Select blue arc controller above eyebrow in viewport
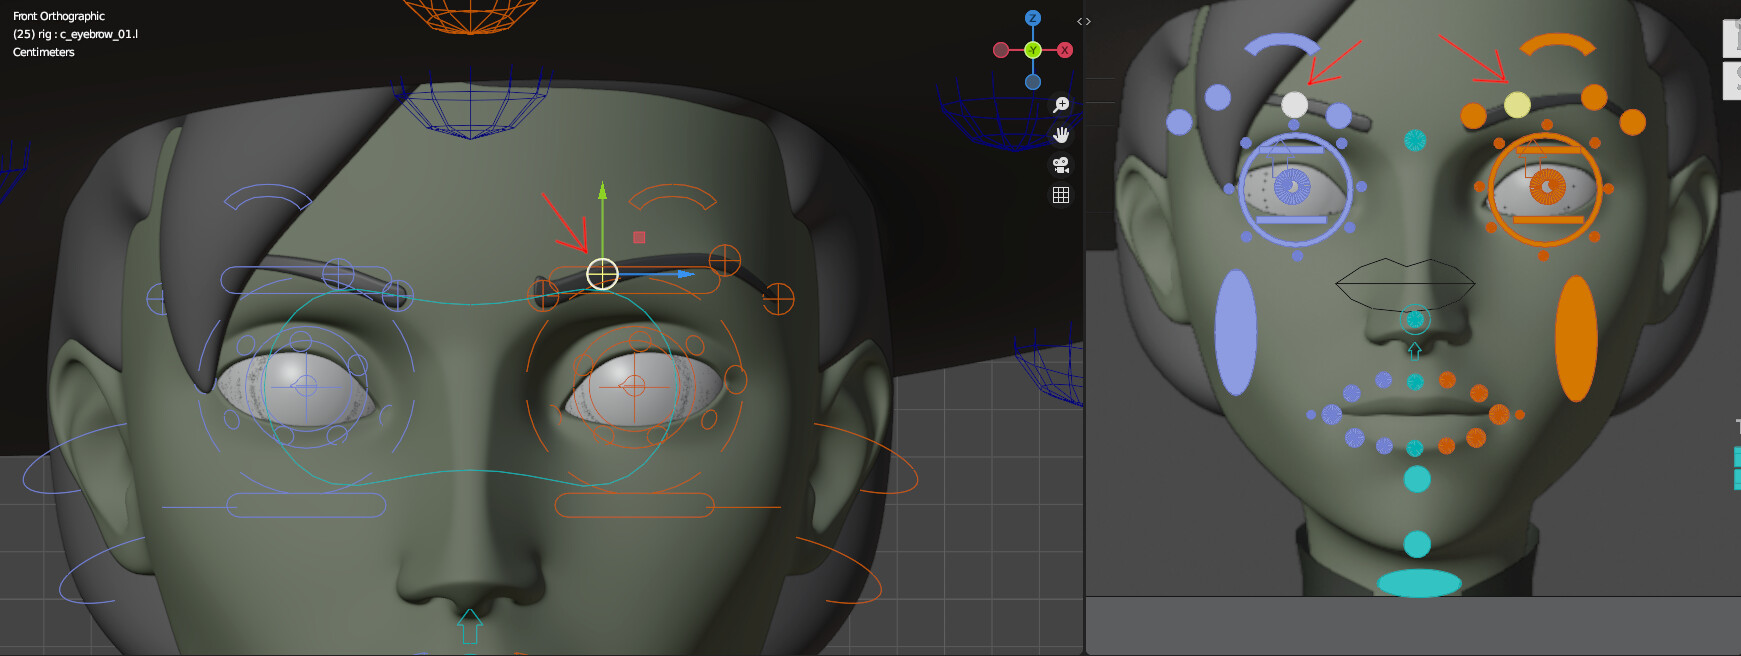The image size is (1741, 656). click(267, 196)
